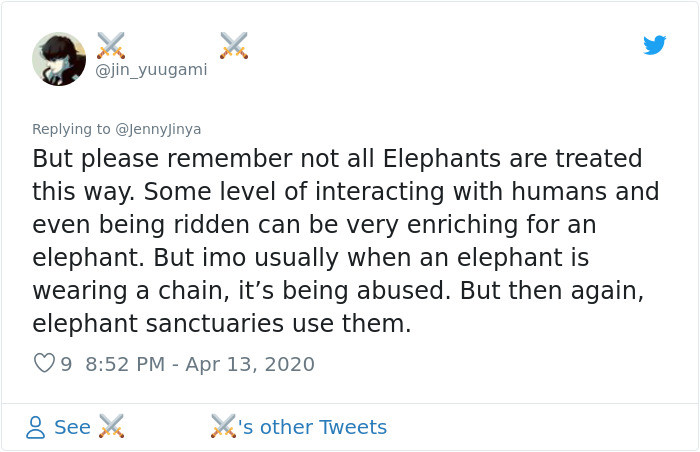Viewport: 700px width, 452px height.
Task: Click the 'See' link text
Action: click(x=72, y=427)
